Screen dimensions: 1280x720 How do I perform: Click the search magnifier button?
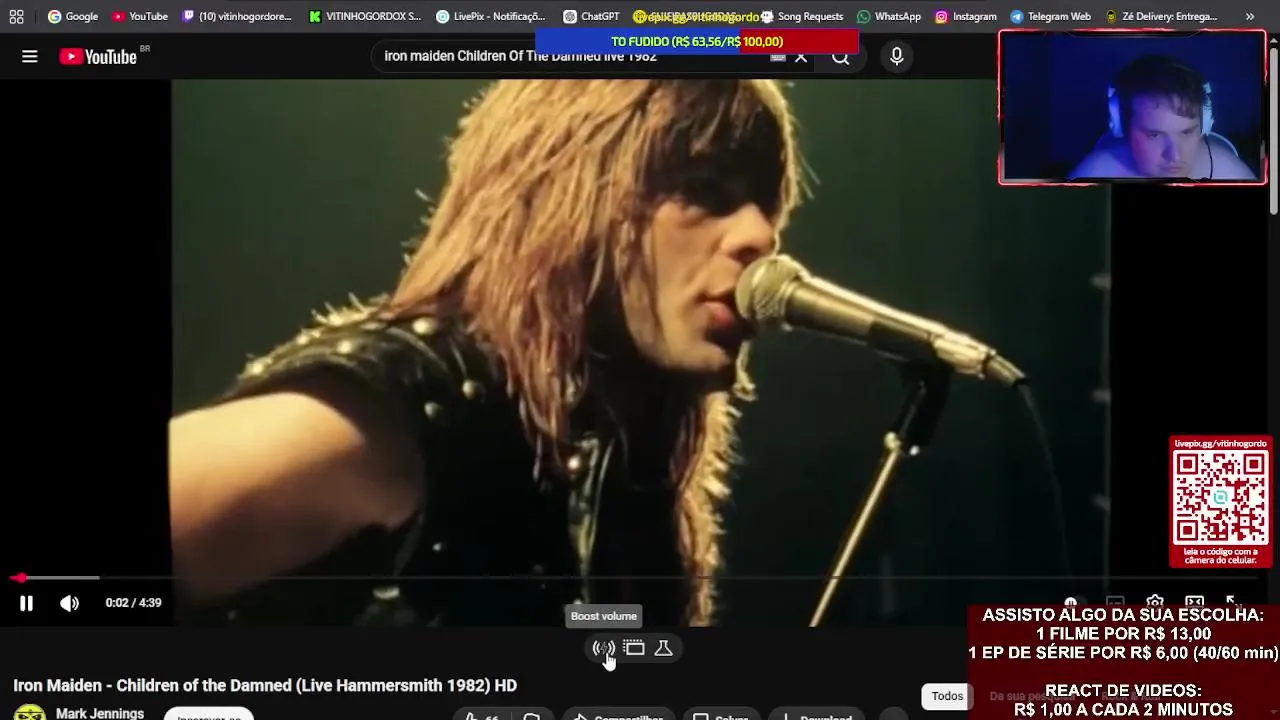pyautogui.click(x=841, y=57)
